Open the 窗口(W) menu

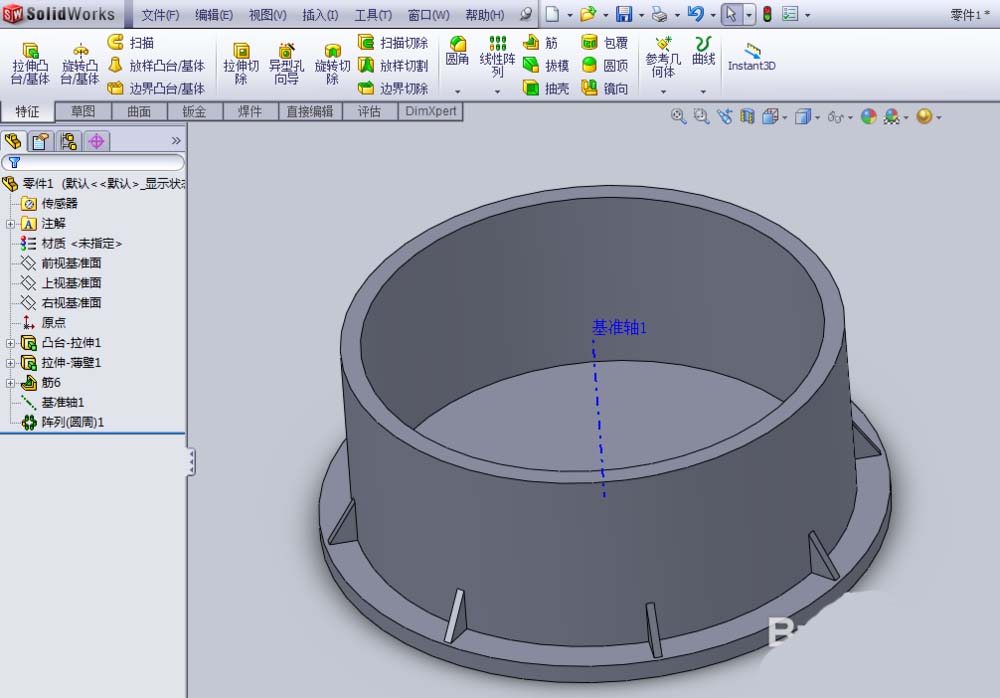point(429,15)
